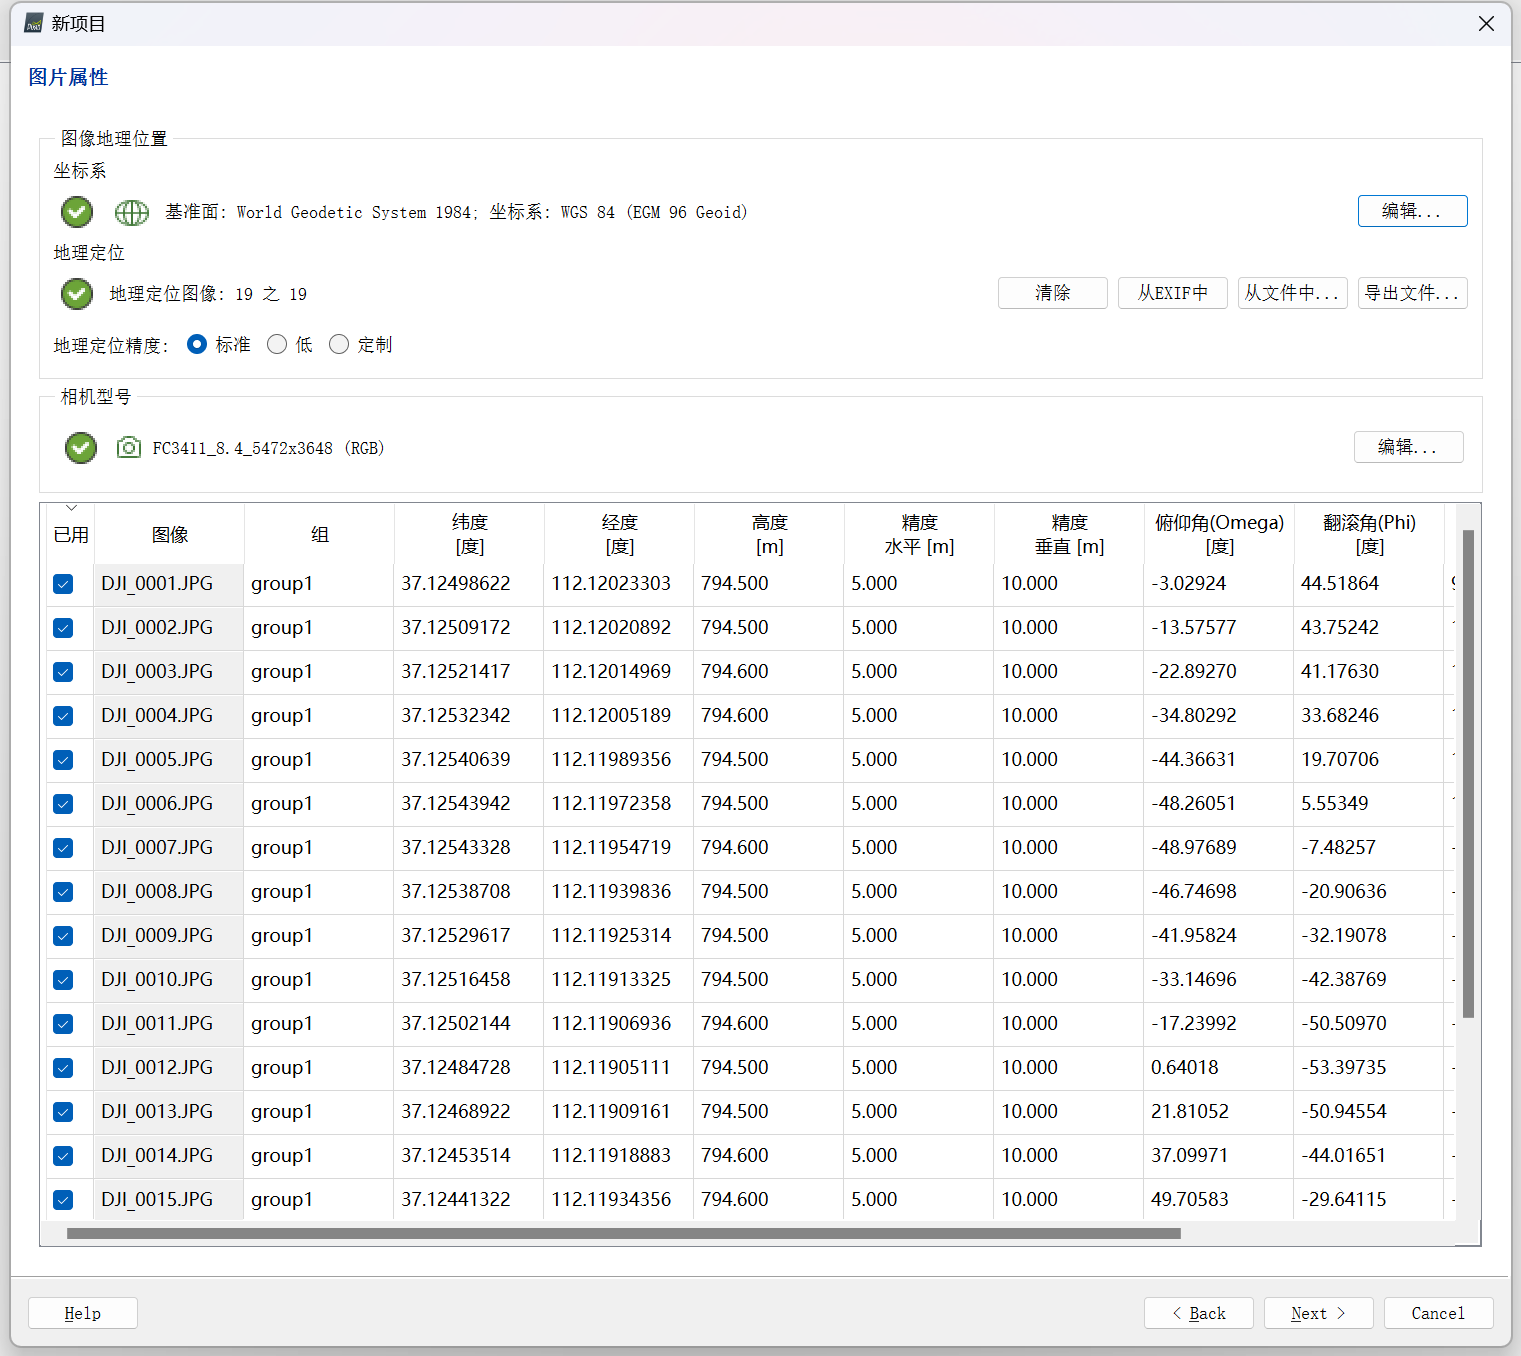Sort by the 高度 [m] column header
This screenshot has width=1521, height=1356.
point(769,534)
